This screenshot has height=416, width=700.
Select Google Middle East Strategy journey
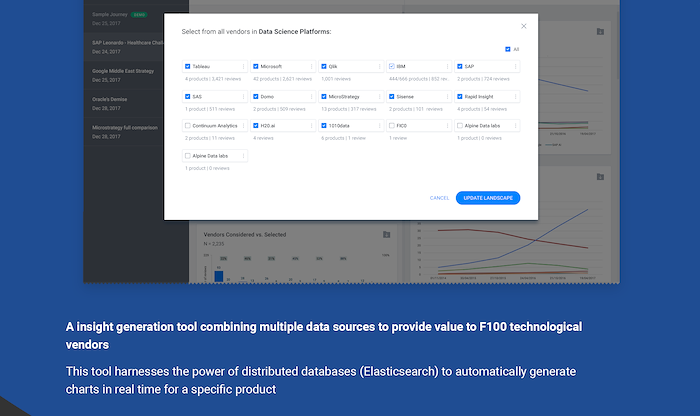[x=121, y=73]
